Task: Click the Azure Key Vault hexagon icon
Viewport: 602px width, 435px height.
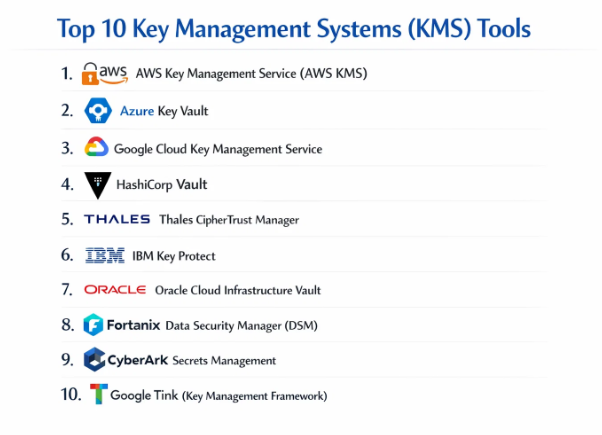Action: coord(98,110)
